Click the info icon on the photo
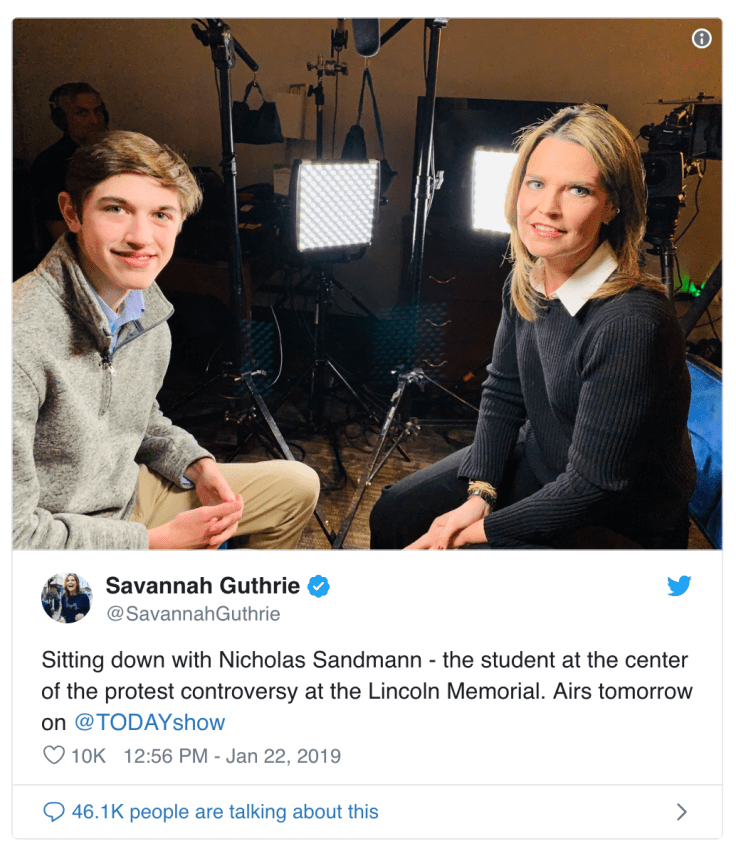Image resolution: width=736 pixels, height=851 pixels. point(701,39)
